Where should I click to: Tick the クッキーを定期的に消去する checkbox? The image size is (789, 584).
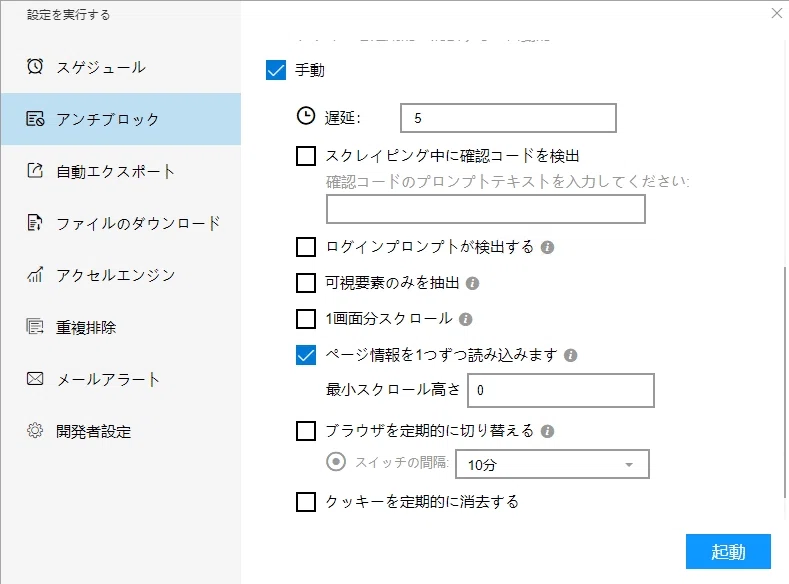[x=306, y=502]
